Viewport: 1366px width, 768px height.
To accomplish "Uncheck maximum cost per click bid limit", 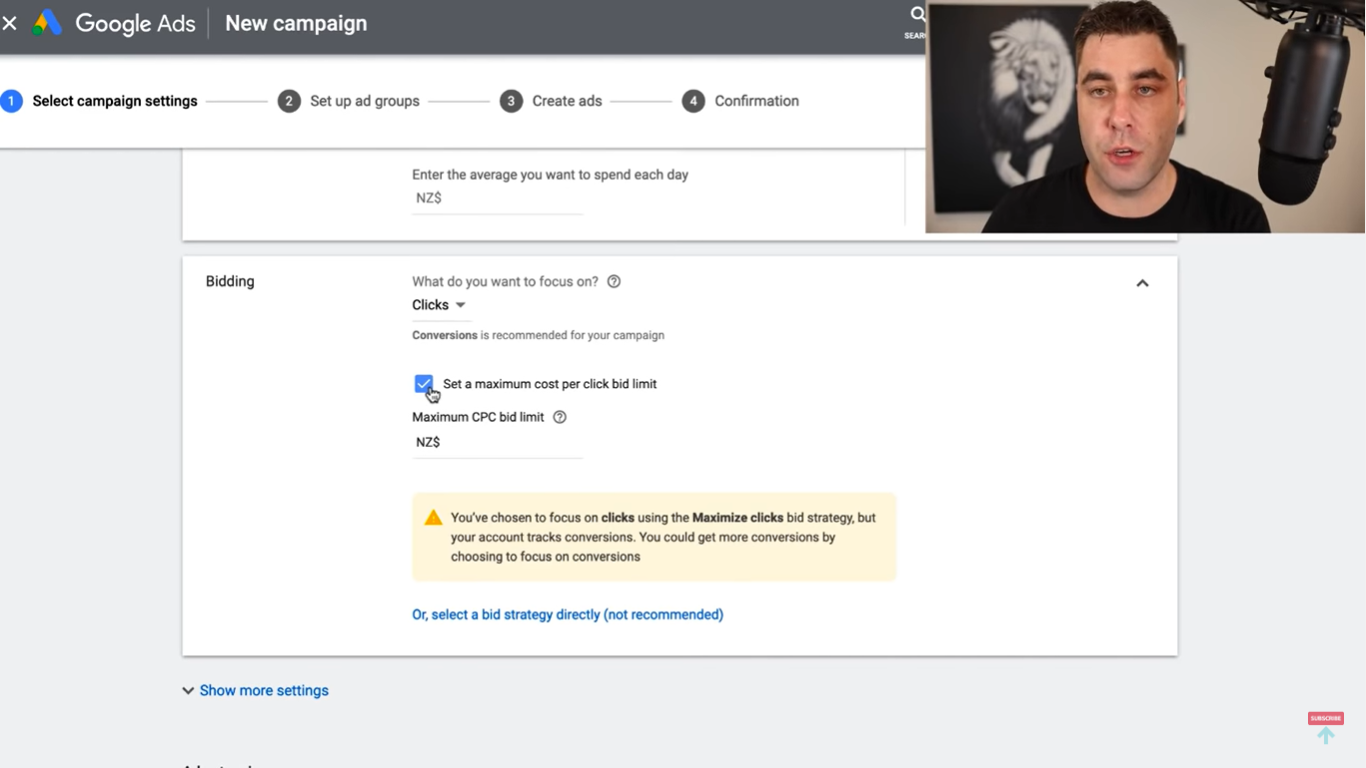I will 423,384.
